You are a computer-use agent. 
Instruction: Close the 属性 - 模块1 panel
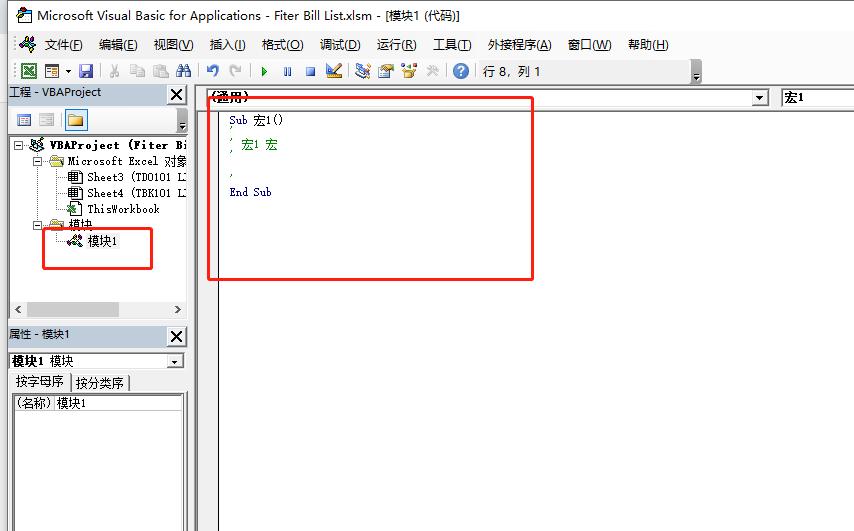tap(176, 336)
